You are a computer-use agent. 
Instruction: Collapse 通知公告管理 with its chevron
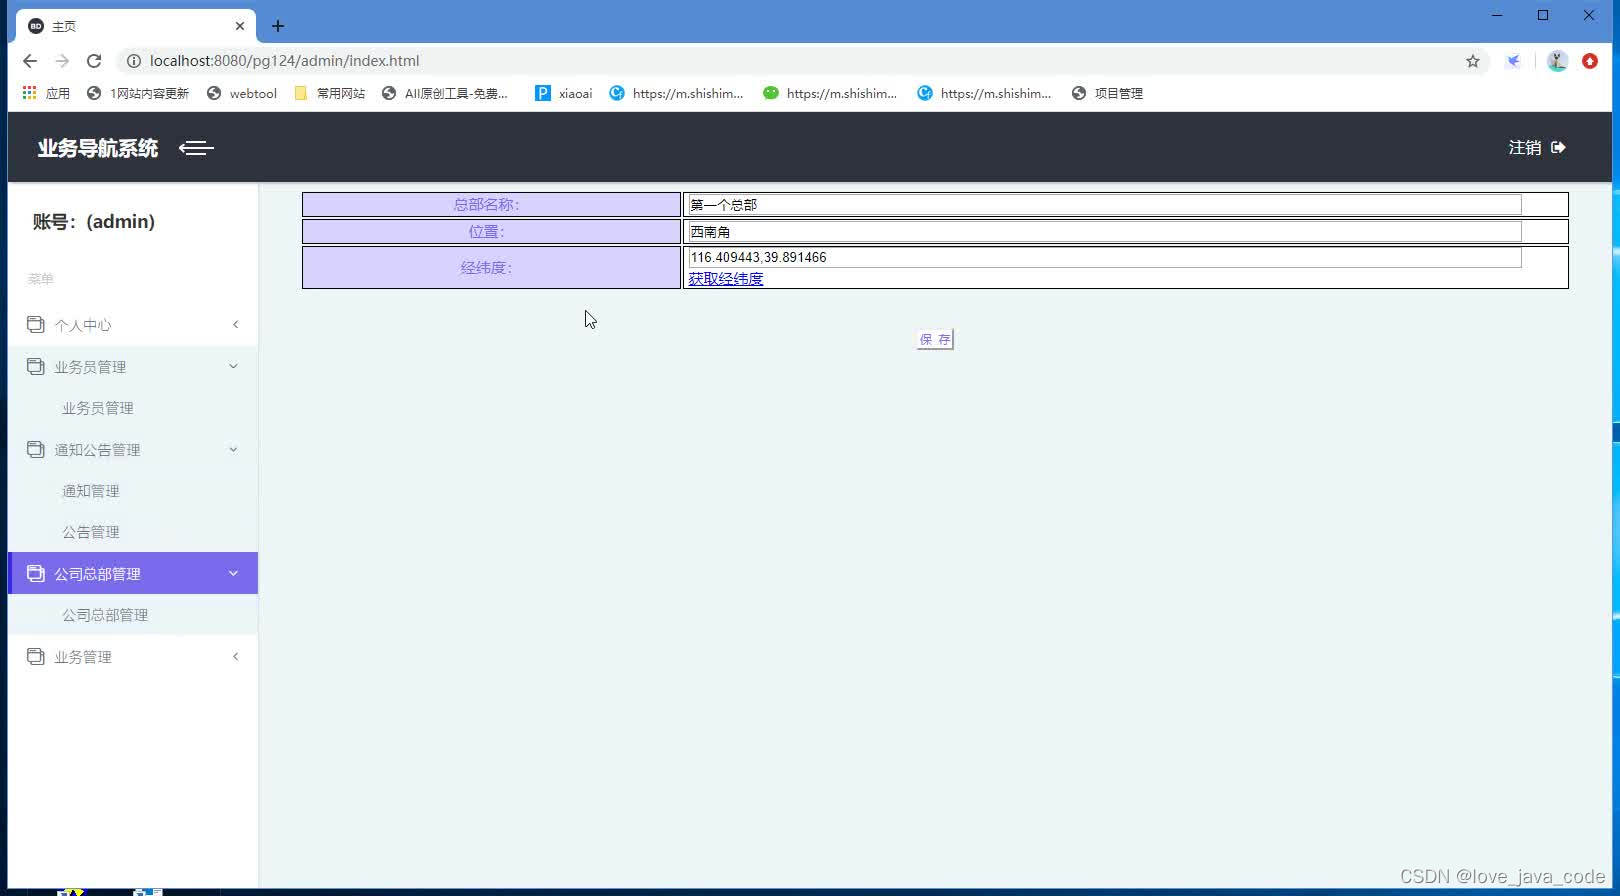234,449
